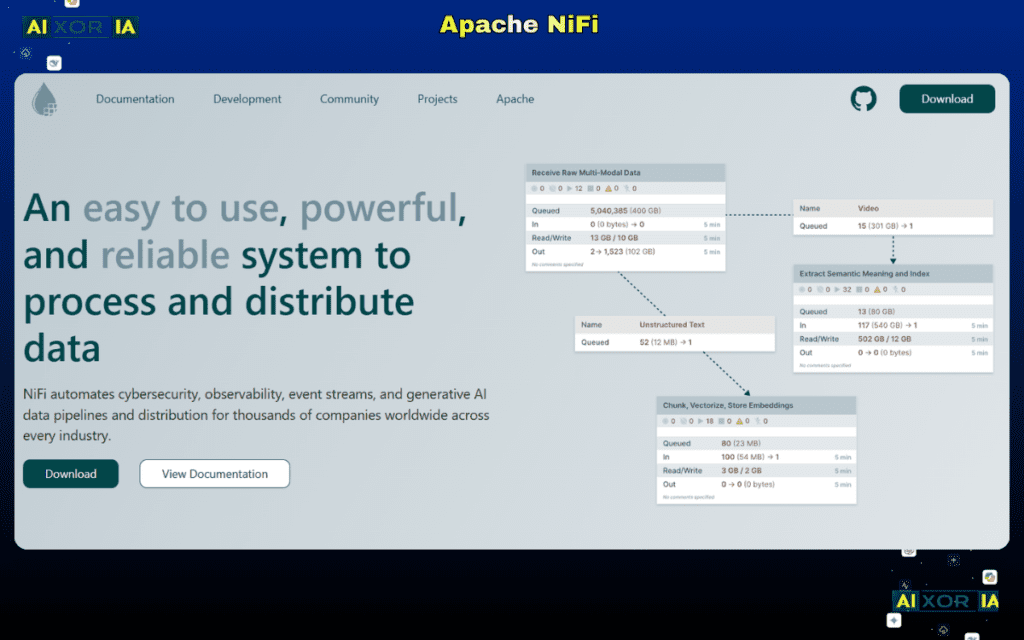This screenshot has width=1024, height=640.
Task: Click the invalid processors icon on Extract Semantic panel
Action: point(858,290)
